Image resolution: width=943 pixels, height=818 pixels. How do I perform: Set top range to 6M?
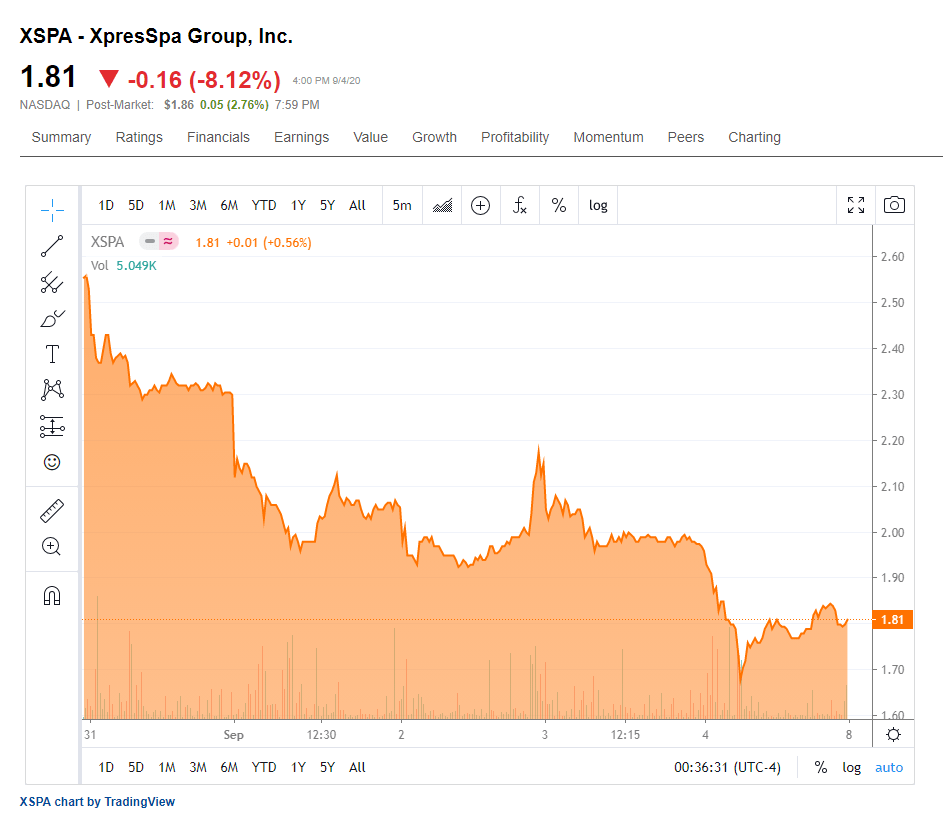pyautogui.click(x=229, y=206)
